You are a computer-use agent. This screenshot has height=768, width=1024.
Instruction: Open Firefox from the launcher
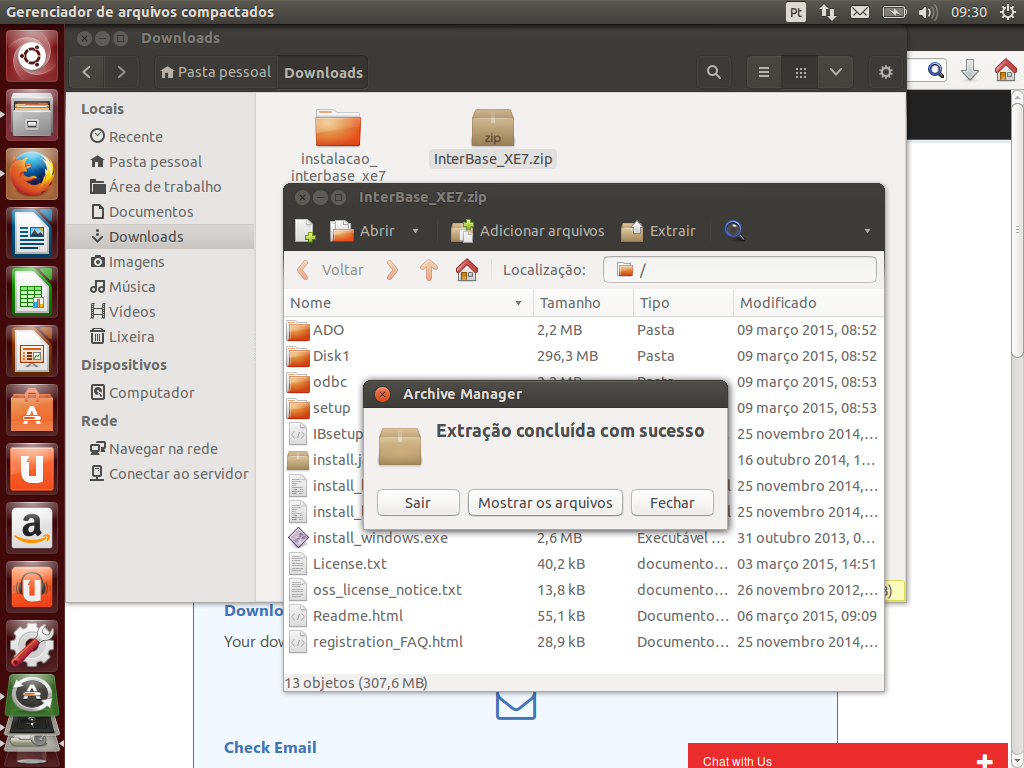32,174
